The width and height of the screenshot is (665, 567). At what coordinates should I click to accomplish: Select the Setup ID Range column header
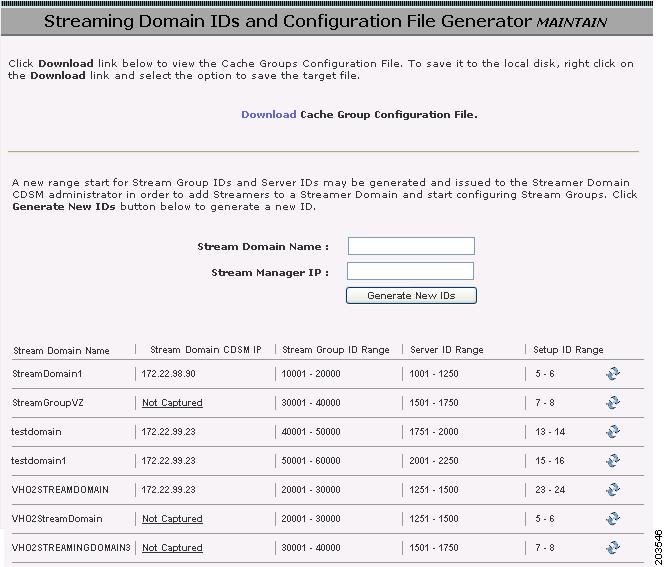click(x=568, y=350)
